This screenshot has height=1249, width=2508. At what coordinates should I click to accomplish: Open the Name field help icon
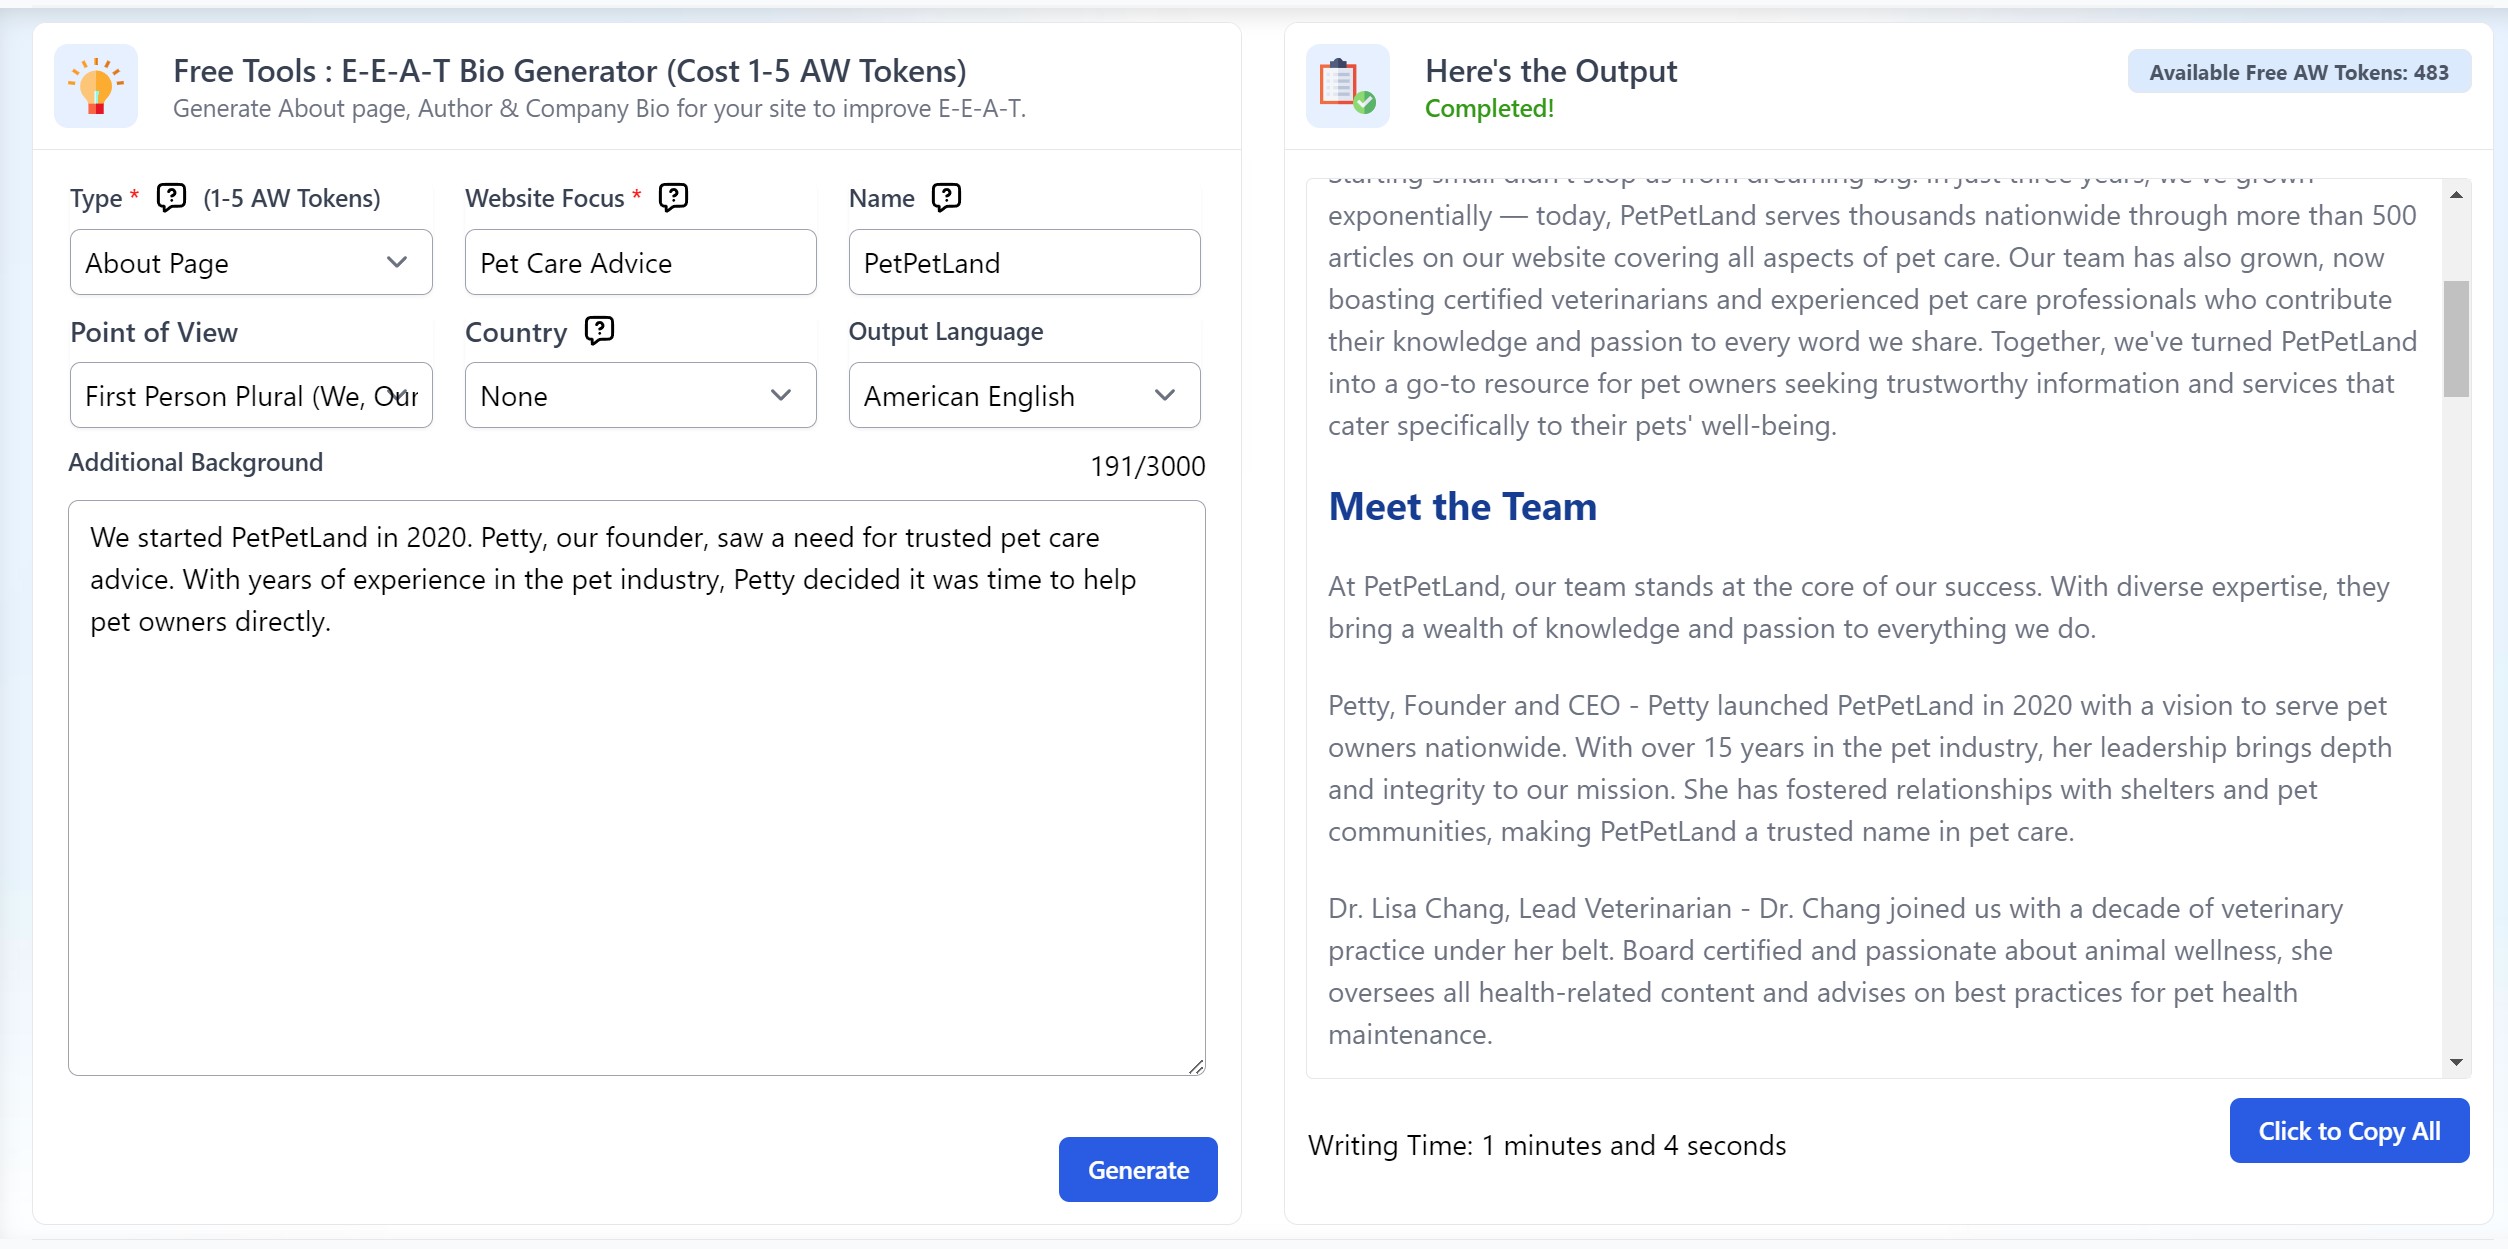(946, 197)
